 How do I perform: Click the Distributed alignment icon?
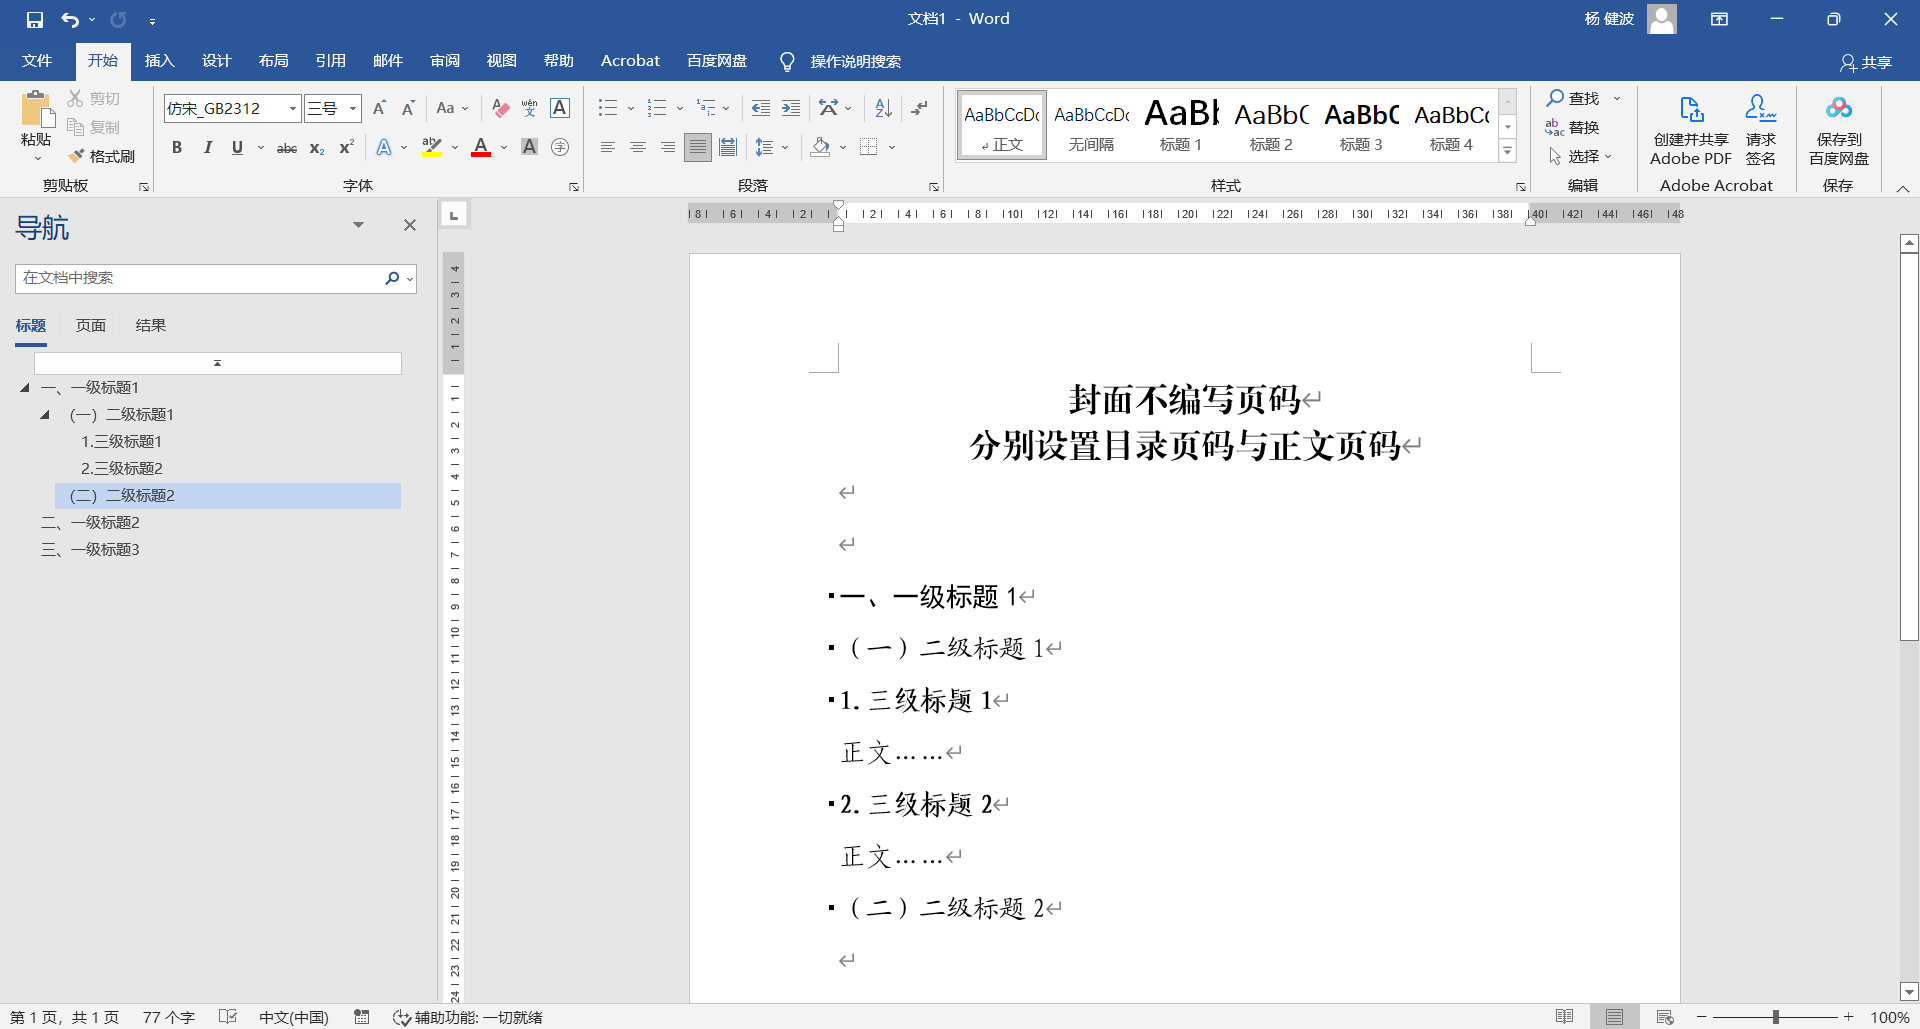(x=728, y=148)
